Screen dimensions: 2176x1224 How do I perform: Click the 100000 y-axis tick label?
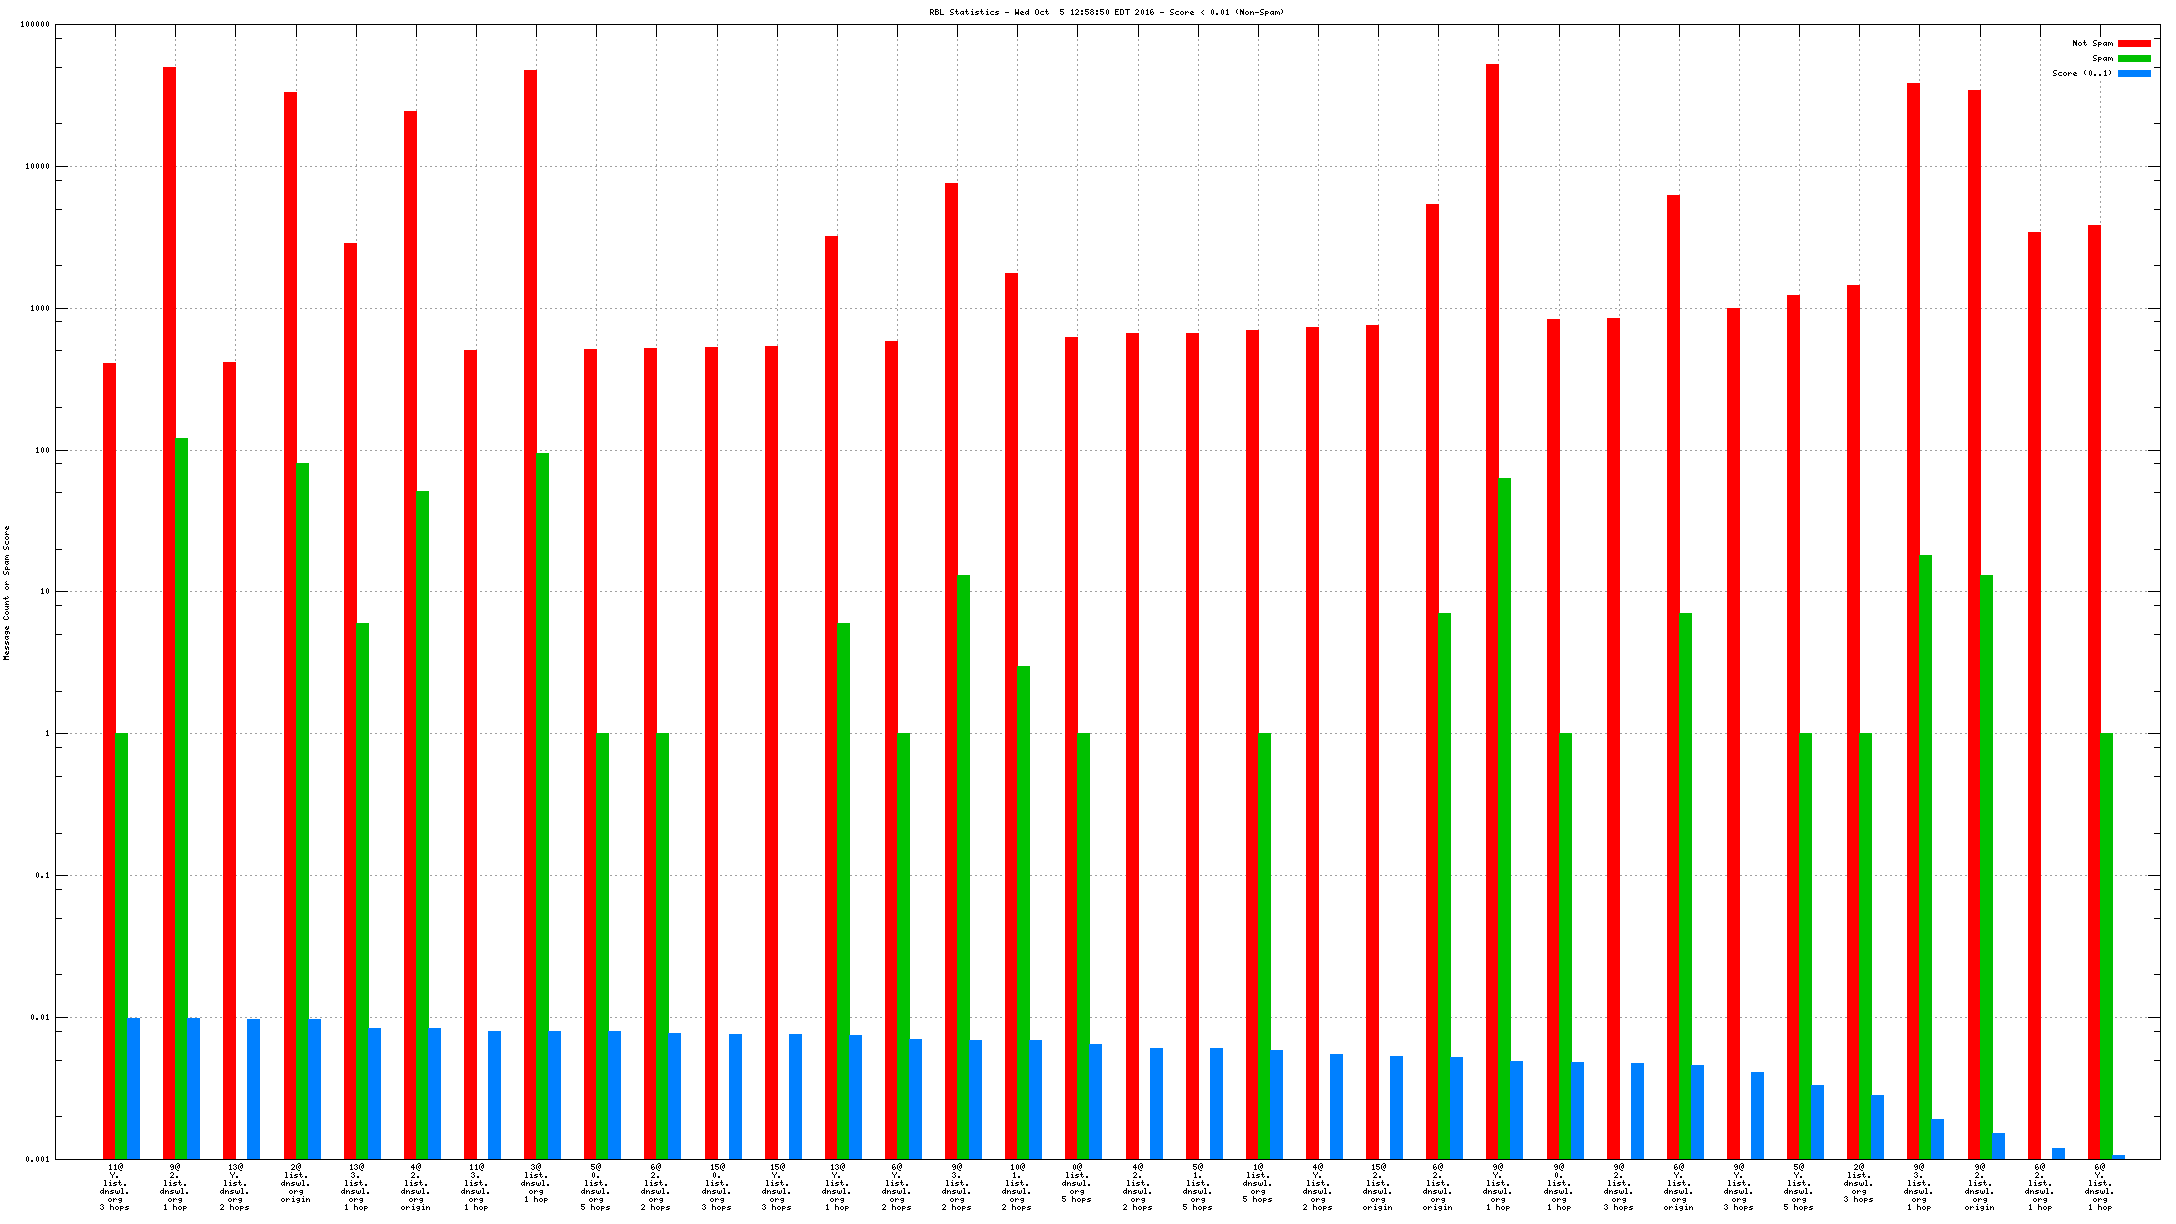tap(35, 25)
